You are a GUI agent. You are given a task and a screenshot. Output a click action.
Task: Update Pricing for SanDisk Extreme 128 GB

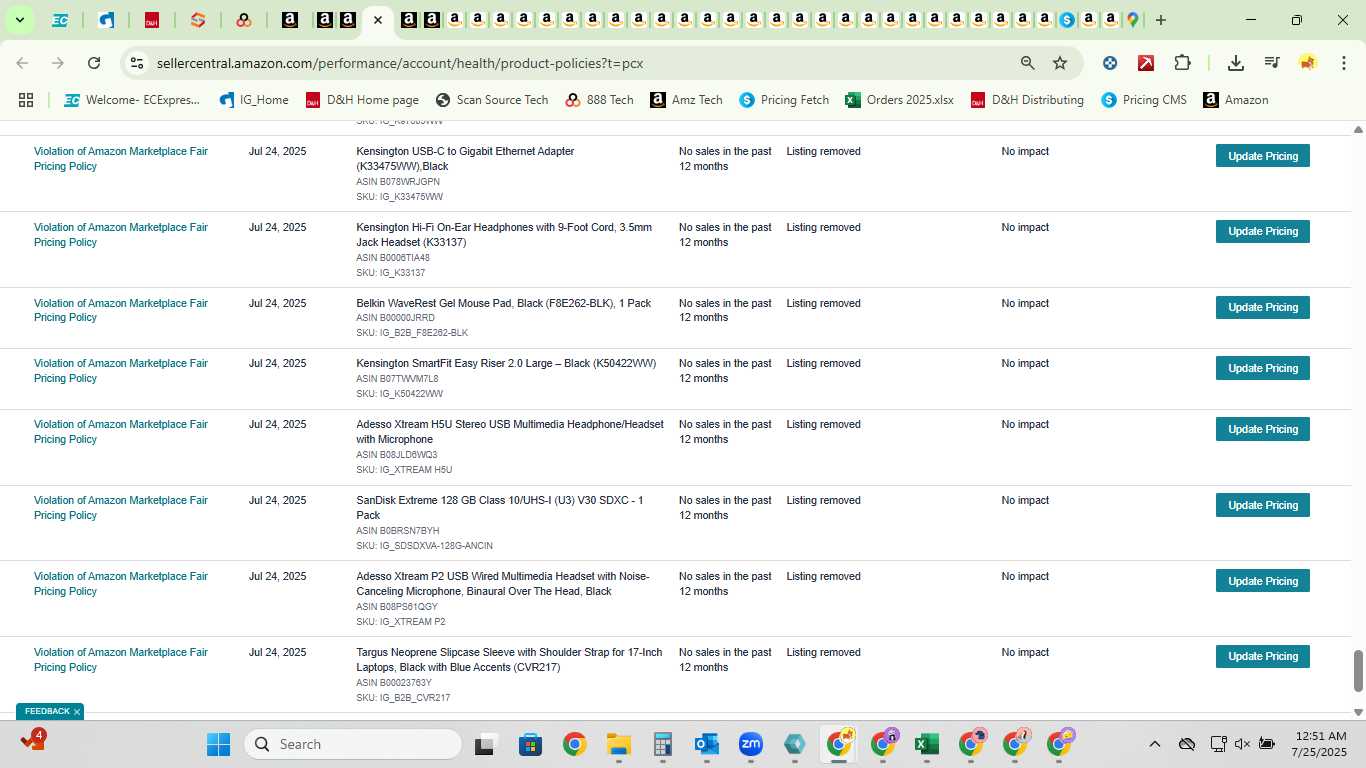[x=1263, y=505]
